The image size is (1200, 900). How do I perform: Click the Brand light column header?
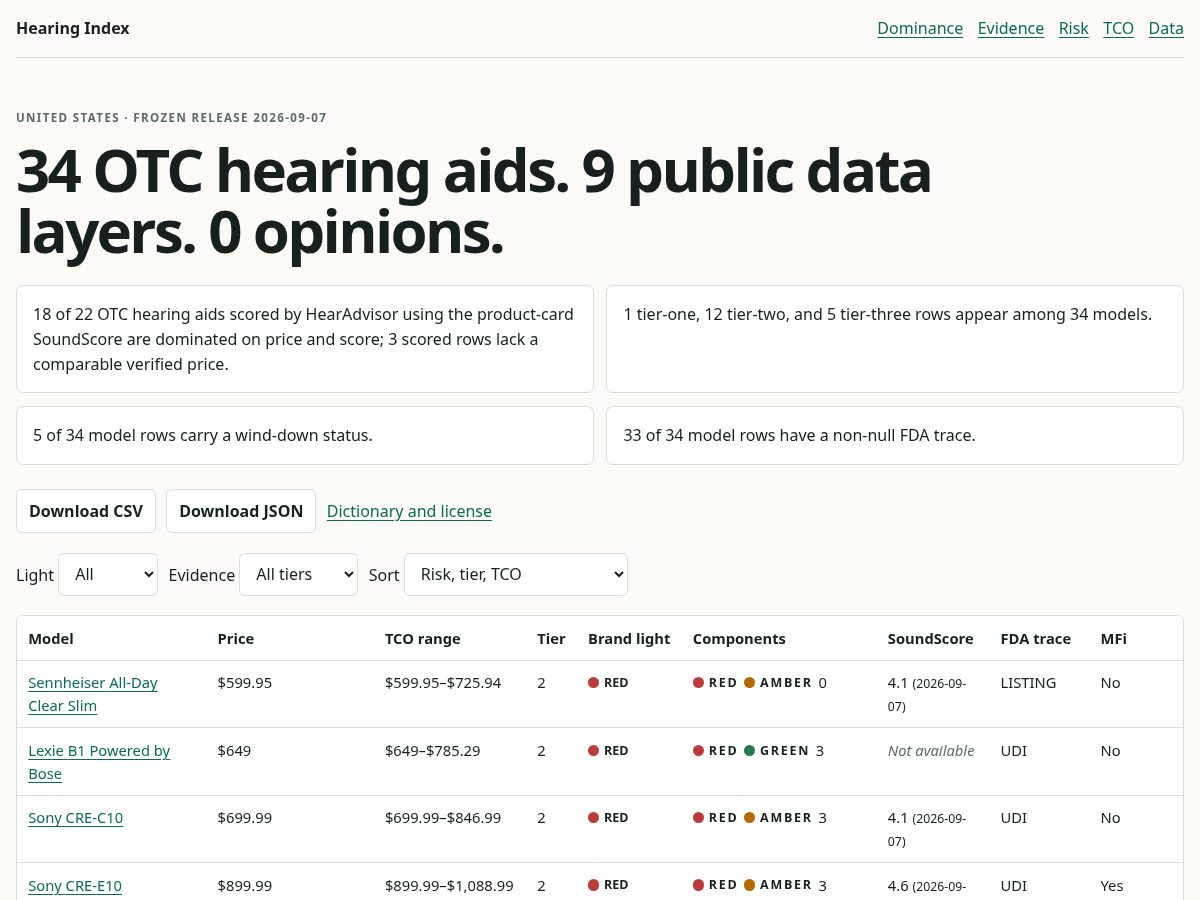click(x=629, y=639)
